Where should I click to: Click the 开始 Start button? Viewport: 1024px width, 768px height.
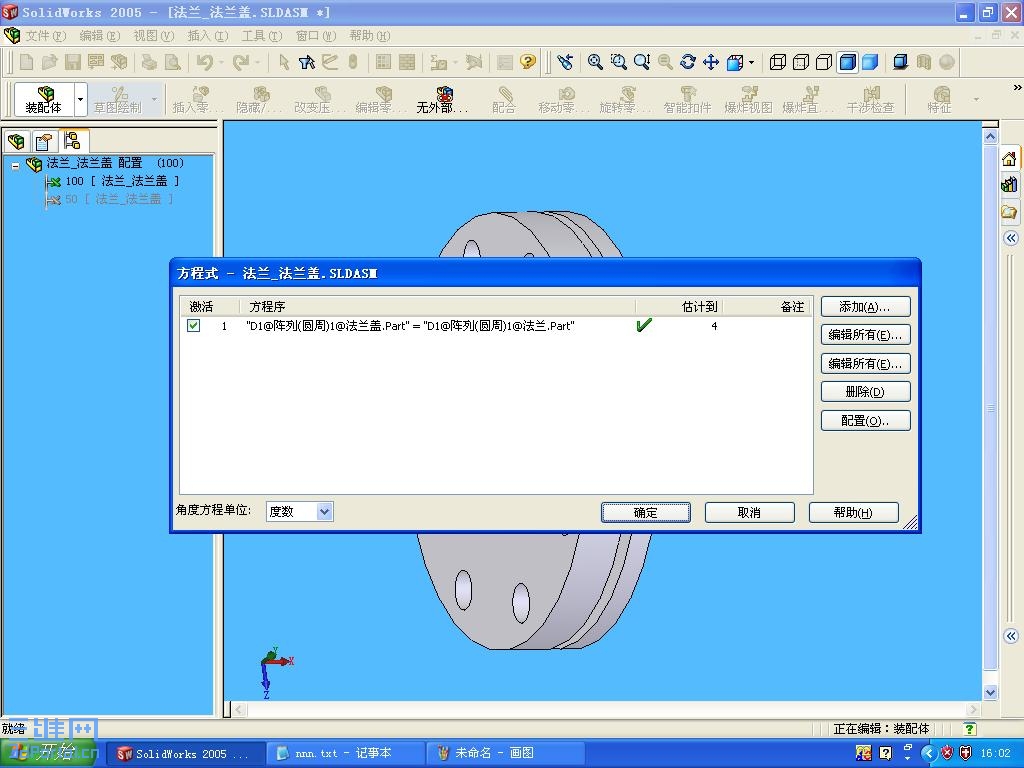[50, 753]
